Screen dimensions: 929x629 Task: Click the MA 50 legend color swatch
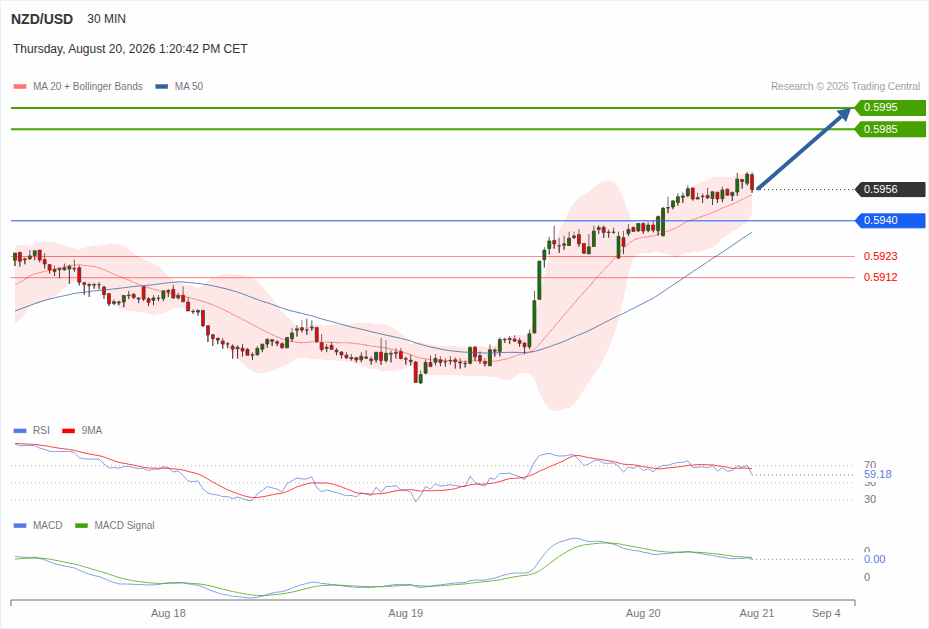point(162,86)
